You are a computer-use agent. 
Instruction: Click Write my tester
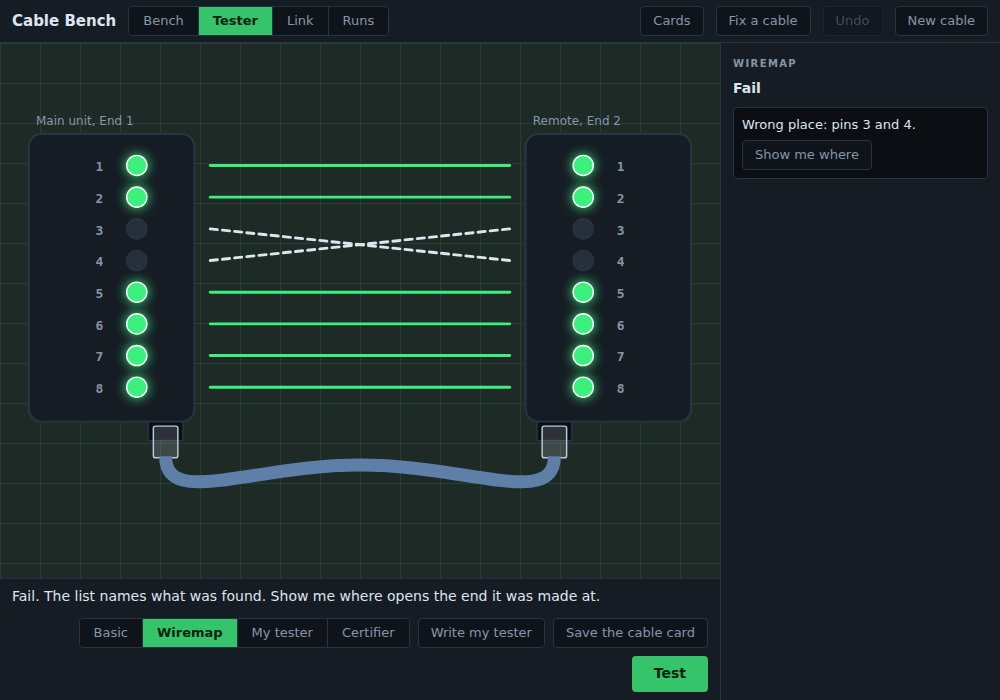(x=481, y=633)
